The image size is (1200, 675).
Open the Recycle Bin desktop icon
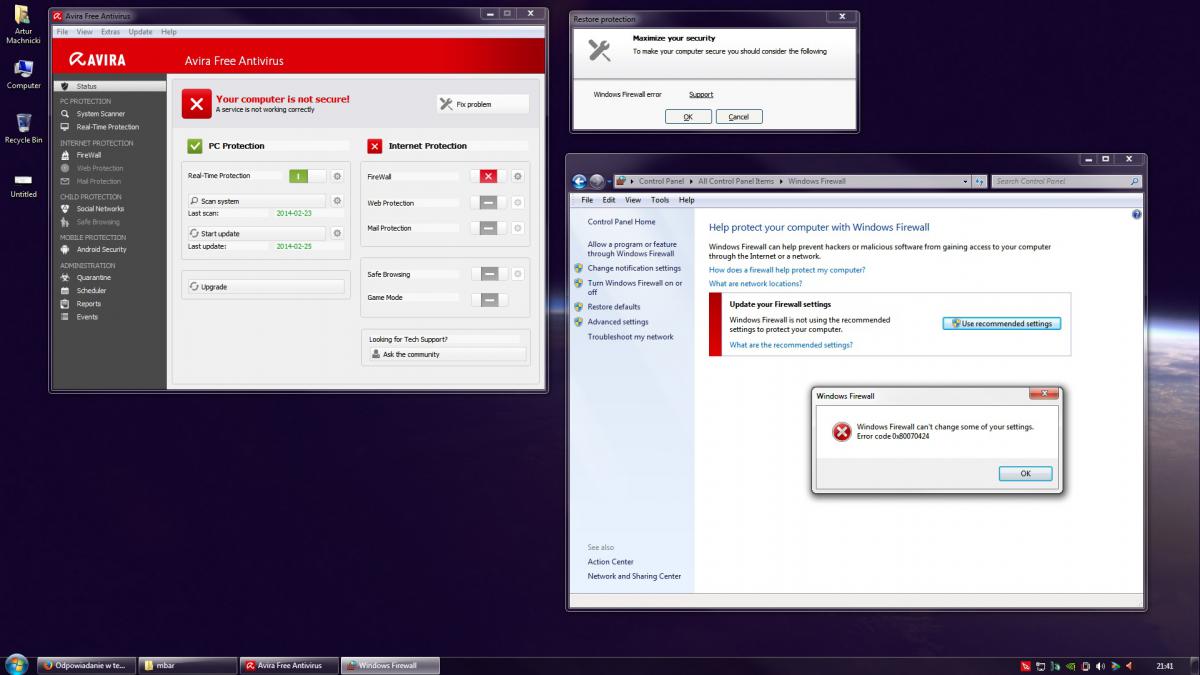click(x=24, y=128)
